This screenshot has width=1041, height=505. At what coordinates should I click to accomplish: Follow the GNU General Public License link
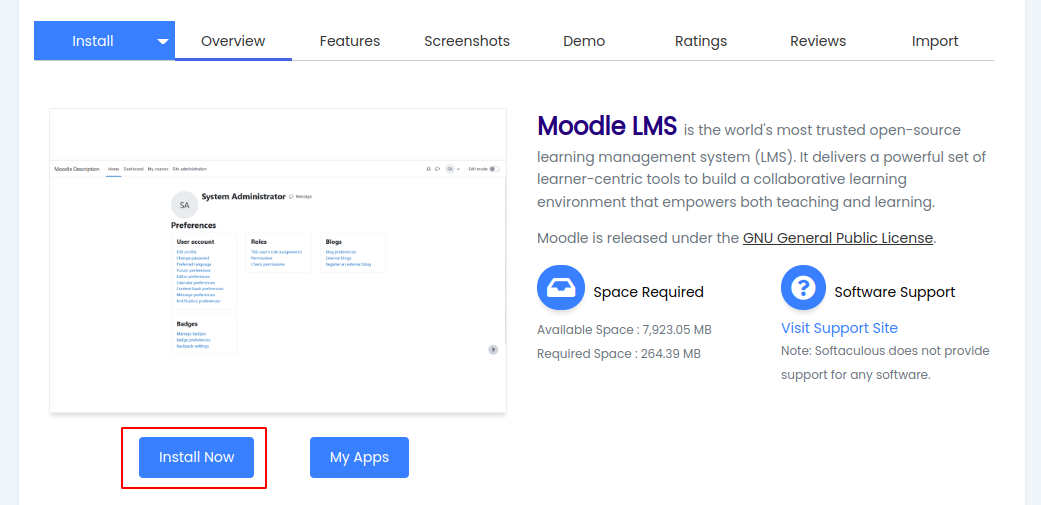[838, 238]
